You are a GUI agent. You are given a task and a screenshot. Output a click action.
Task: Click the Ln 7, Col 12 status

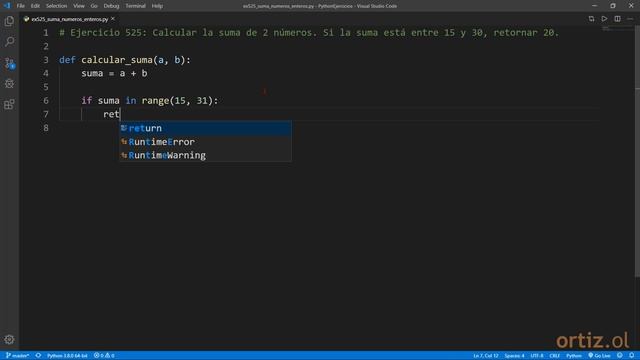[485, 356]
